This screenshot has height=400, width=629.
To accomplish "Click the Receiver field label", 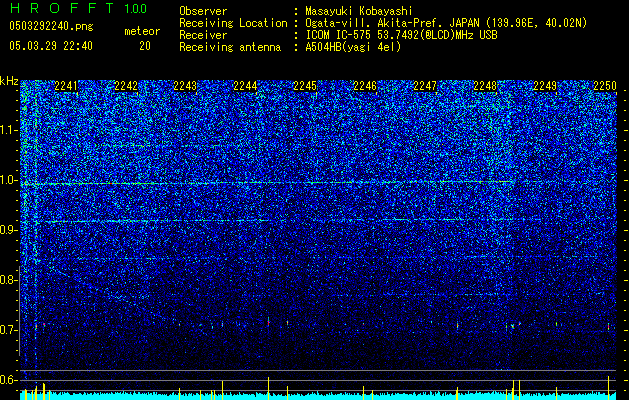I will 203,35.
